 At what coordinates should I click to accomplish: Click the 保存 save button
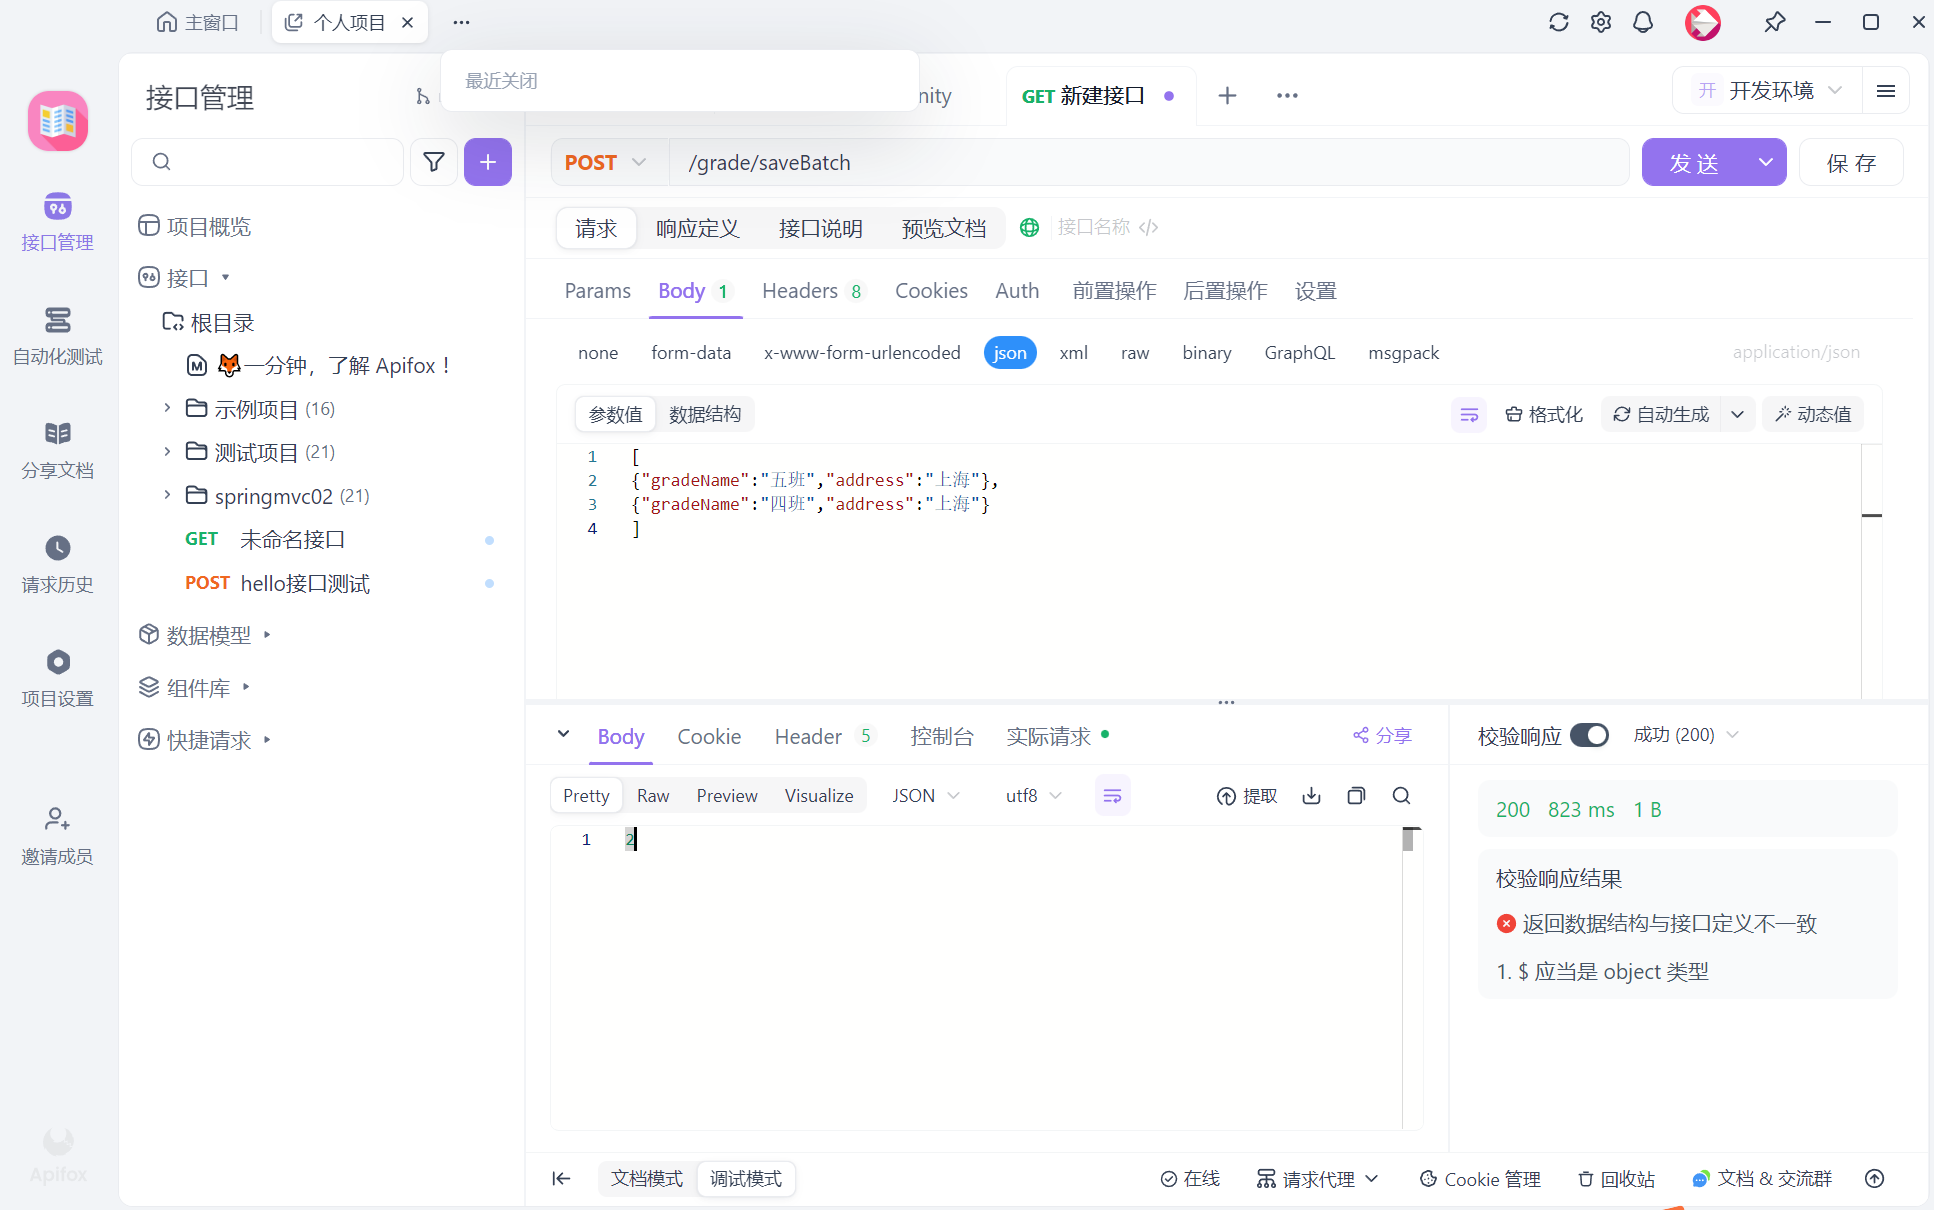1851,163
